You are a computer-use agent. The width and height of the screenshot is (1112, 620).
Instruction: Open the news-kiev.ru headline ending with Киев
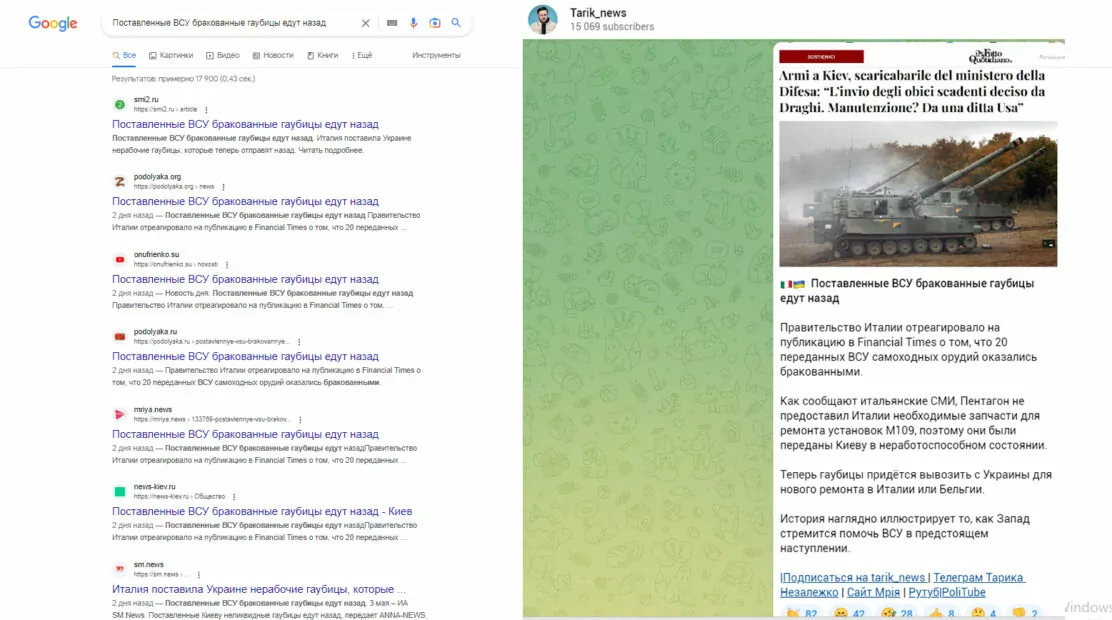click(262, 511)
